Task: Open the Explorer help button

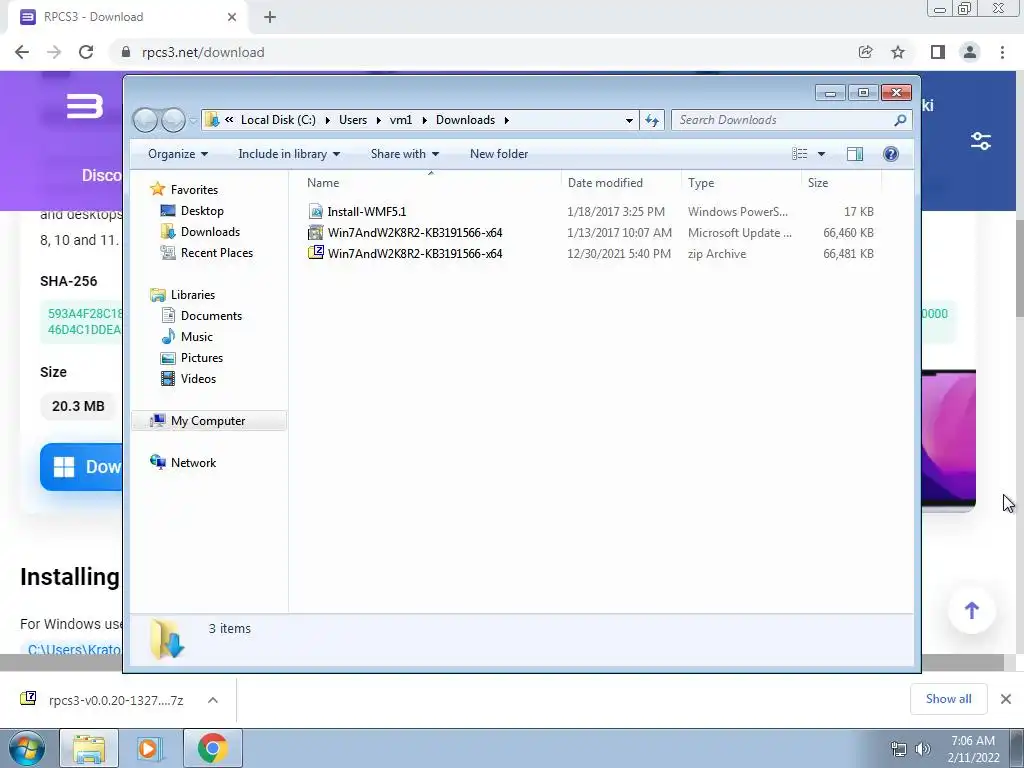Action: click(x=891, y=153)
